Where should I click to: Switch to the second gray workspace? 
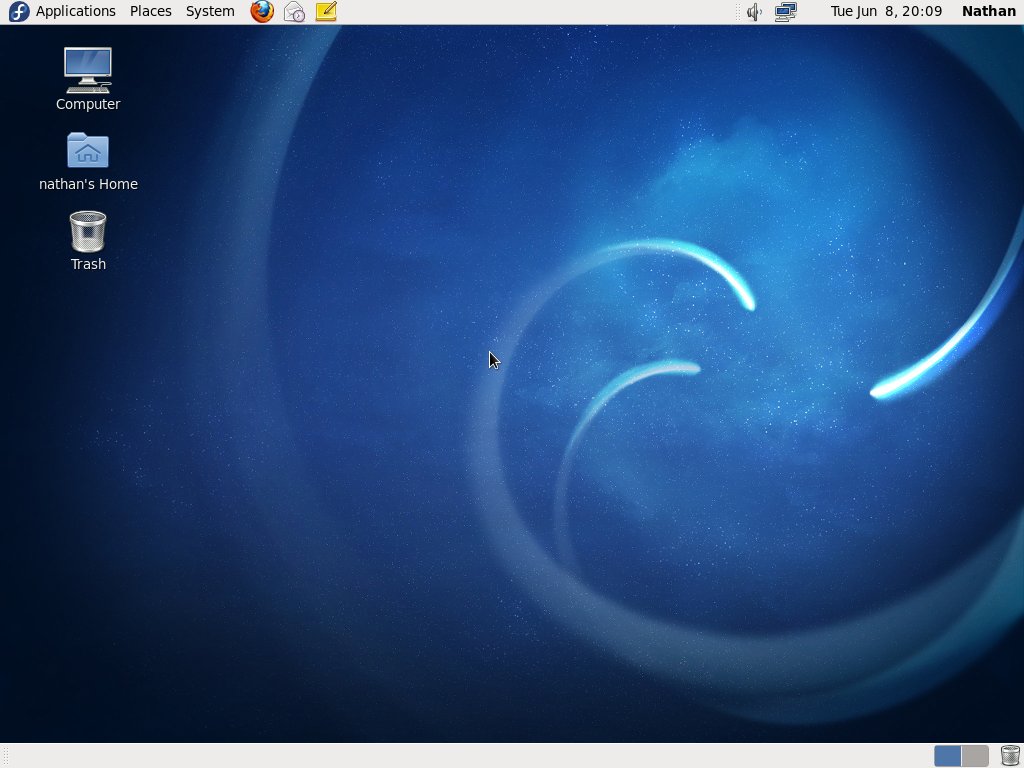[x=975, y=756]
